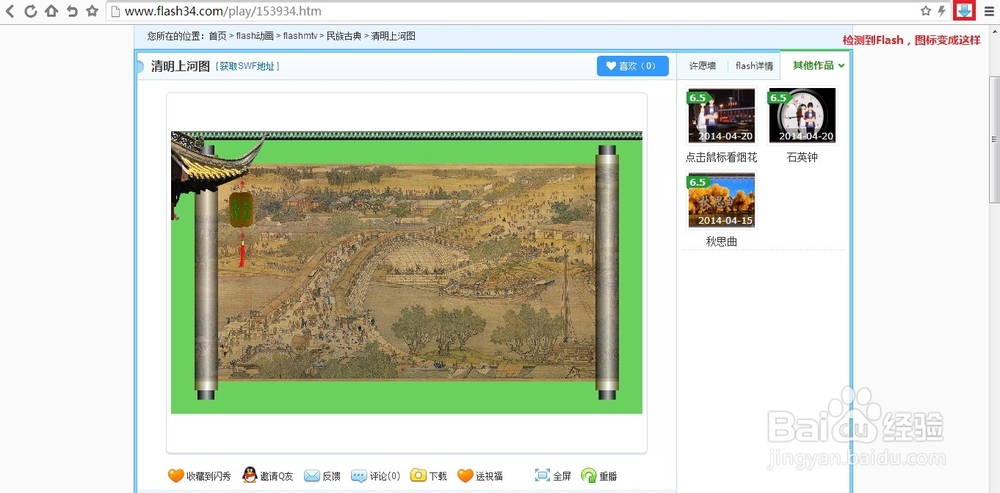Open the 秋思曲 thumbnail
The height and width of the screenshot is (493, 1000).
(721, 200)
